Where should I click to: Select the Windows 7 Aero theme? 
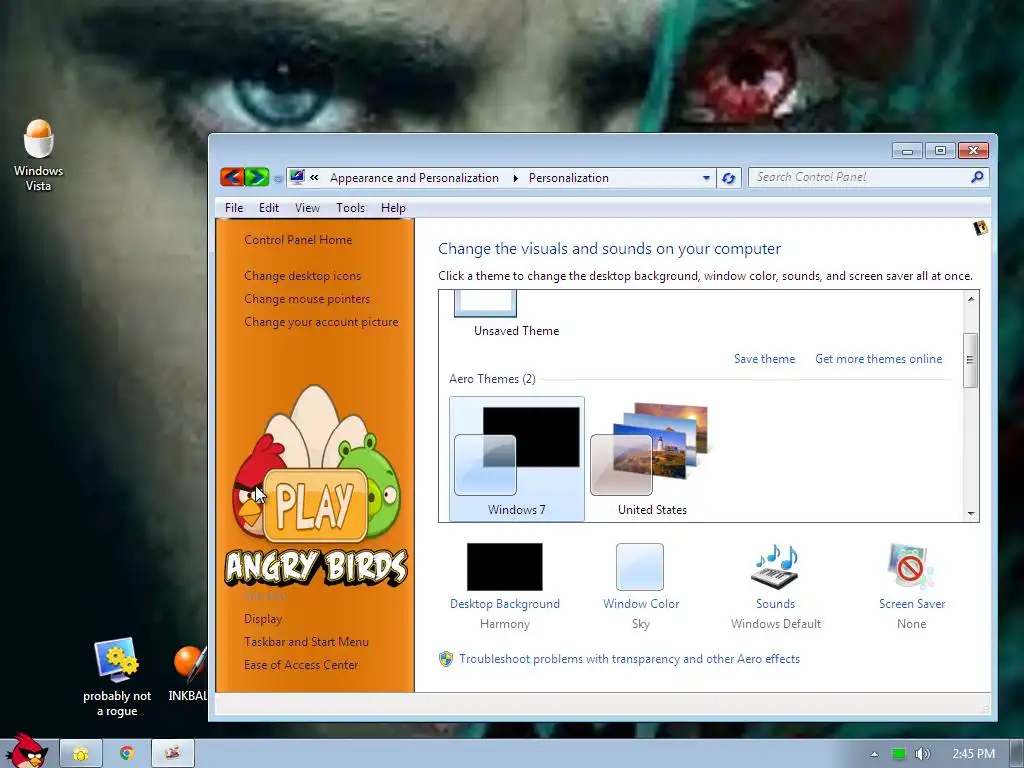pyautogui.click(x=517, y=458)
